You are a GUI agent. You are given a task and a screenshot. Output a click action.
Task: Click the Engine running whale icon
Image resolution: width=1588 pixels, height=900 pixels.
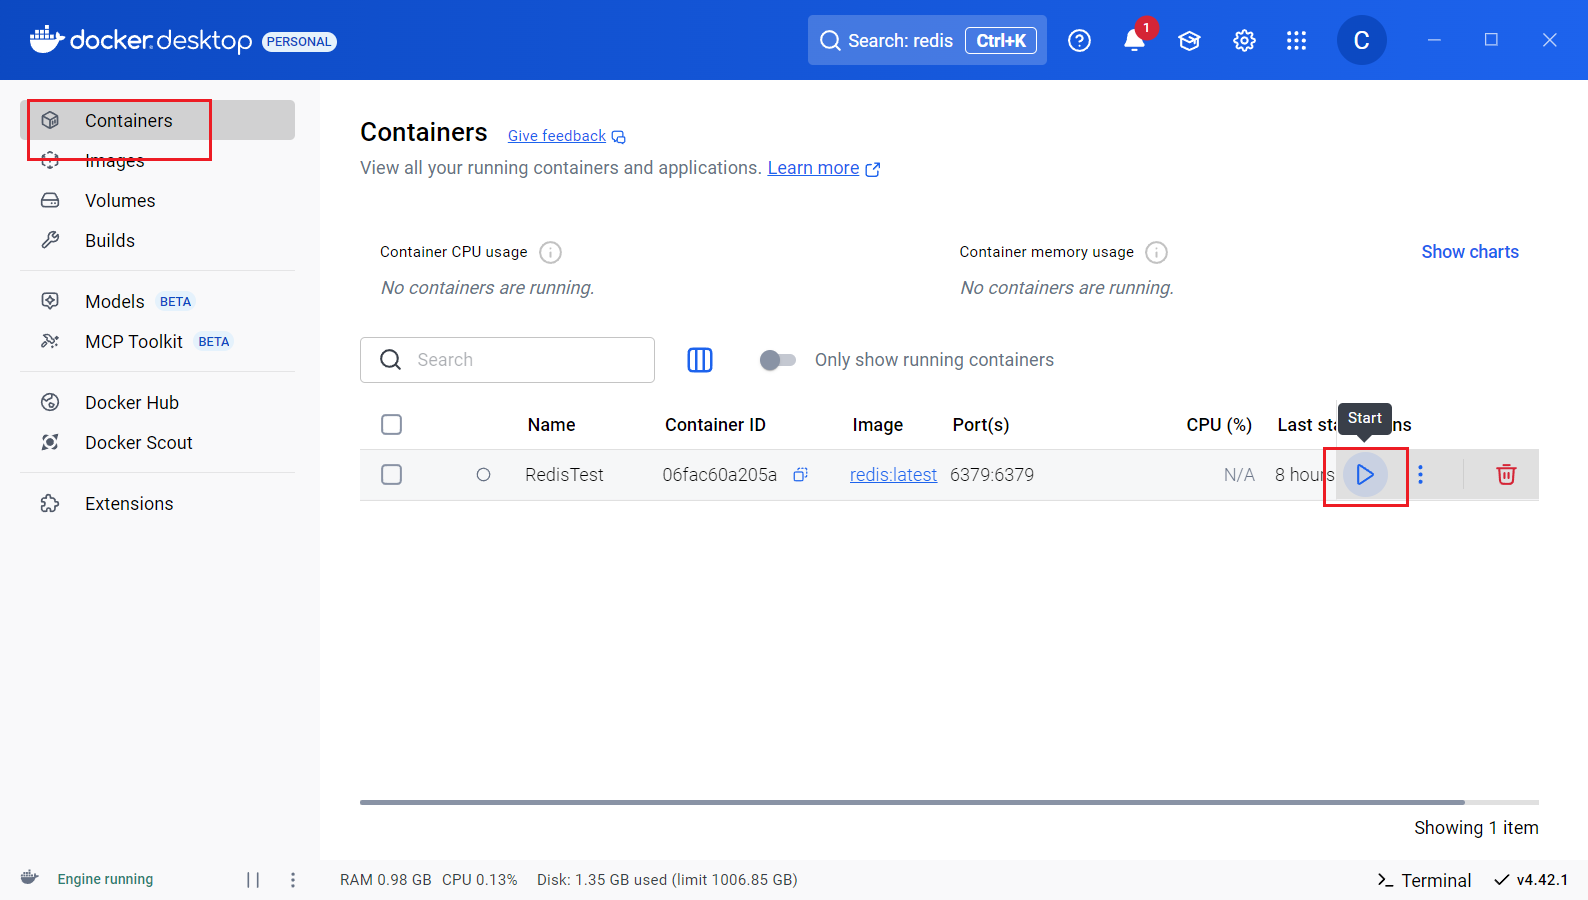(x=30, y=878)
